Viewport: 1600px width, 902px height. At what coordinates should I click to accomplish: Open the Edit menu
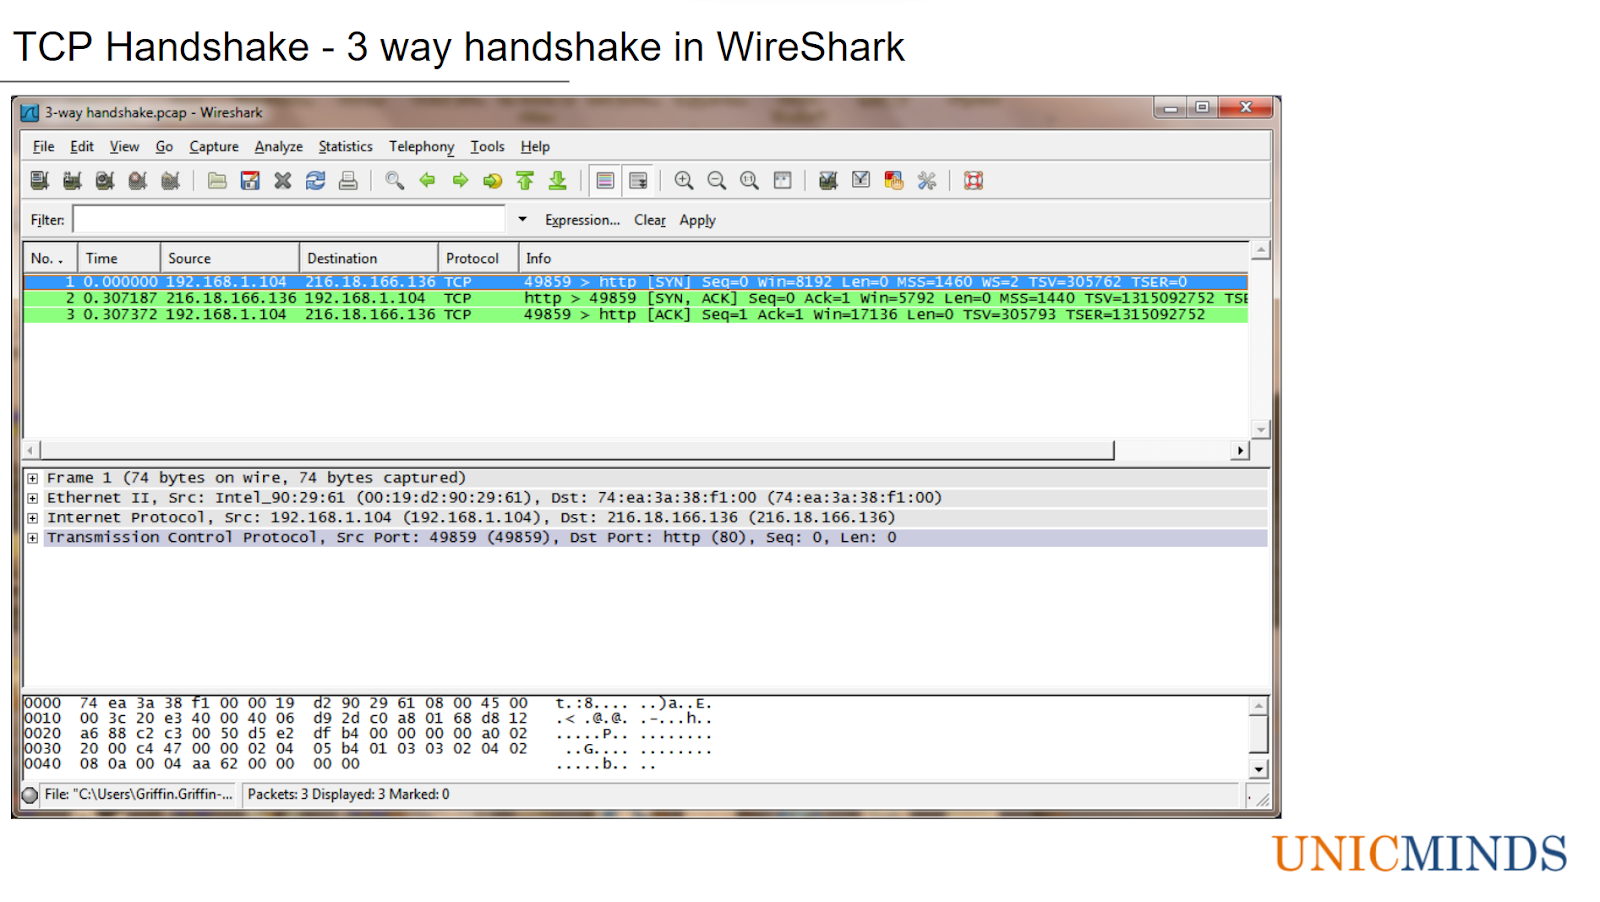[x=82, y=147]
